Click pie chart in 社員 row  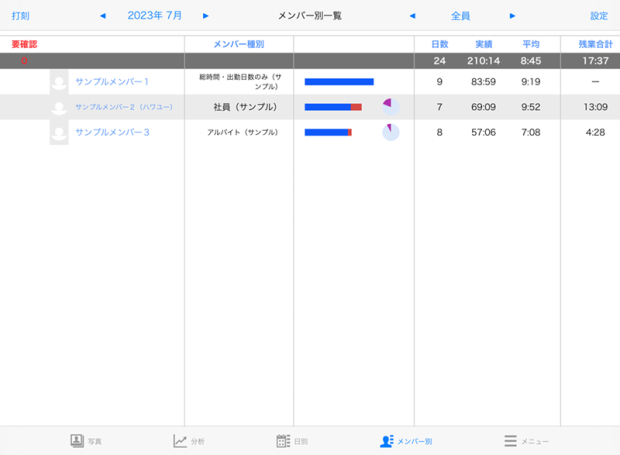390,107
